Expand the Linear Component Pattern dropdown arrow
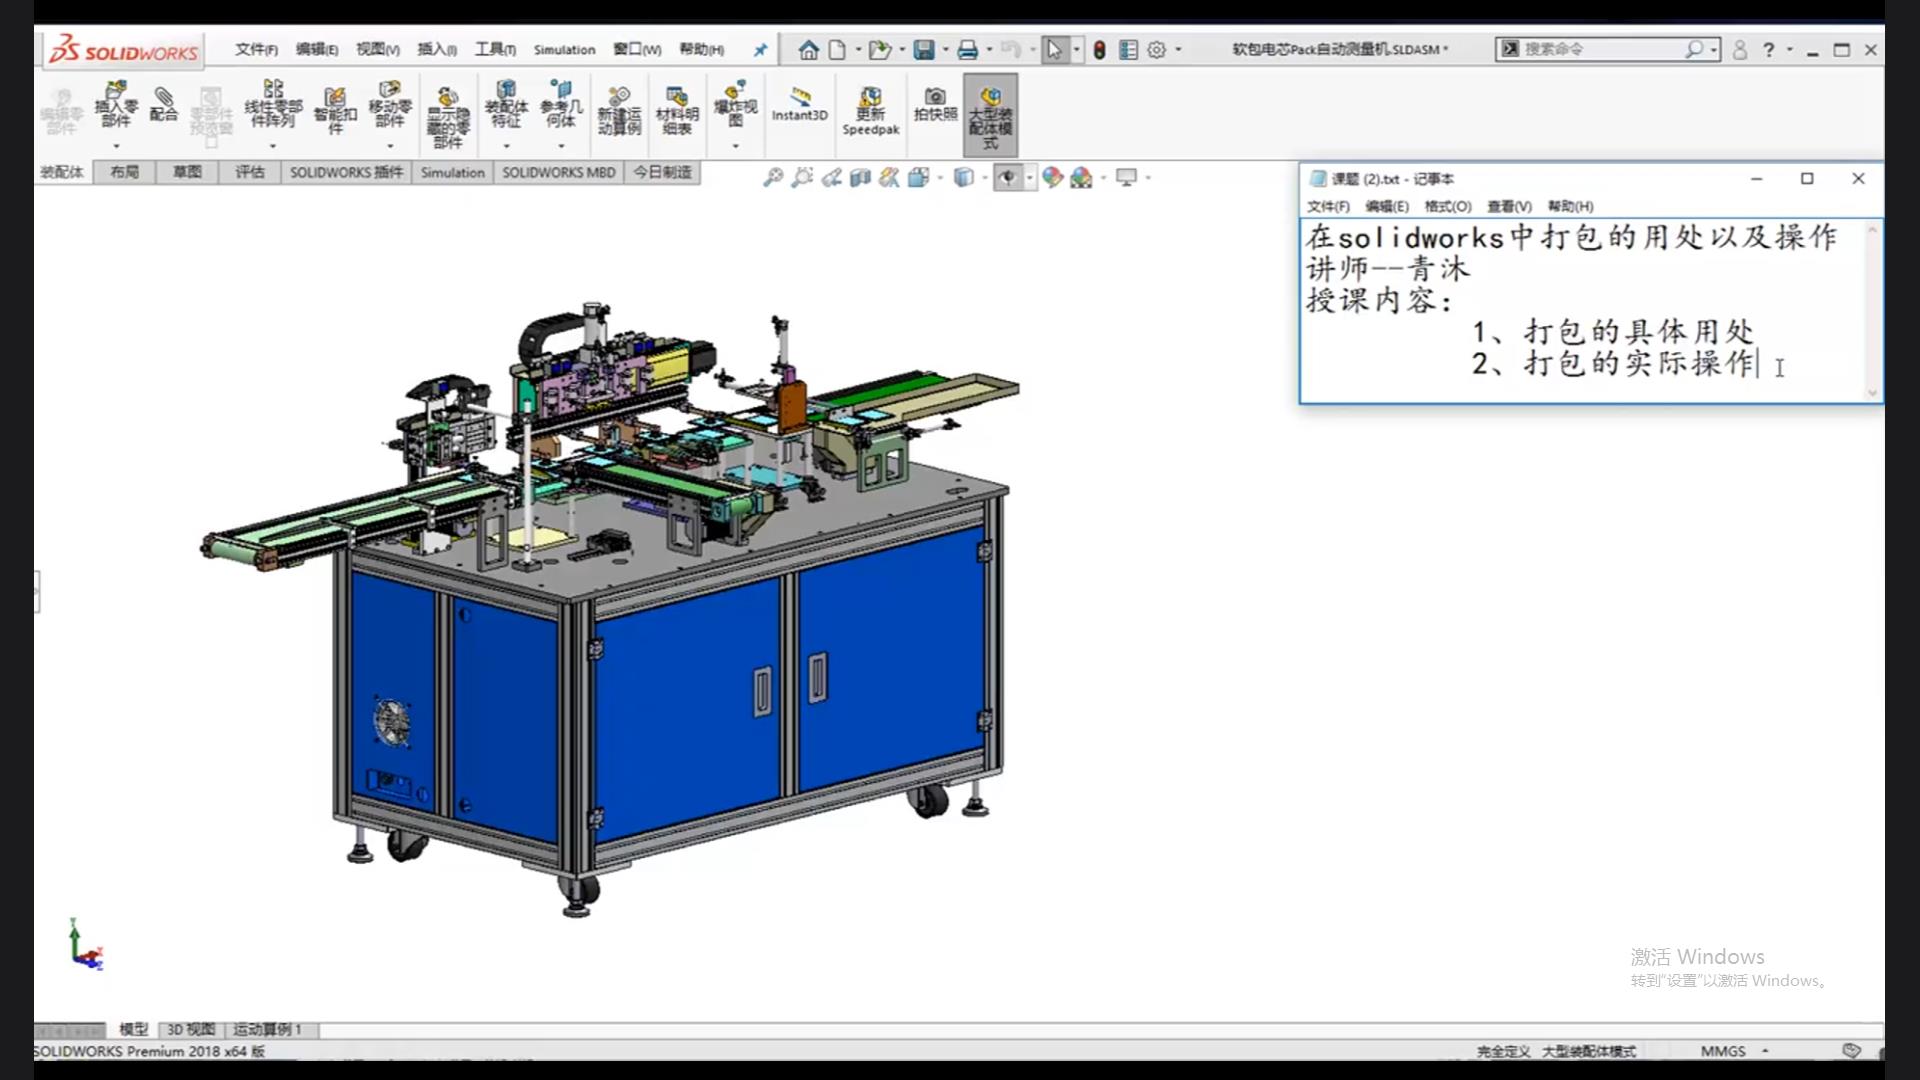Viewport: 1920px width, 1080px height. click(x=273, y=146)
